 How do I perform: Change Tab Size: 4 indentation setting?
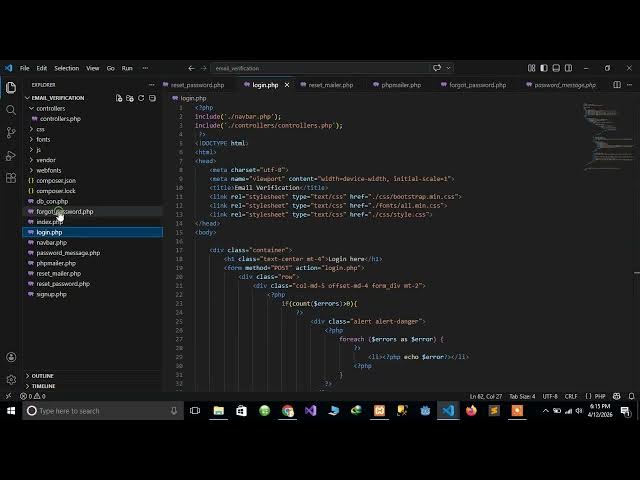(522, 396)
